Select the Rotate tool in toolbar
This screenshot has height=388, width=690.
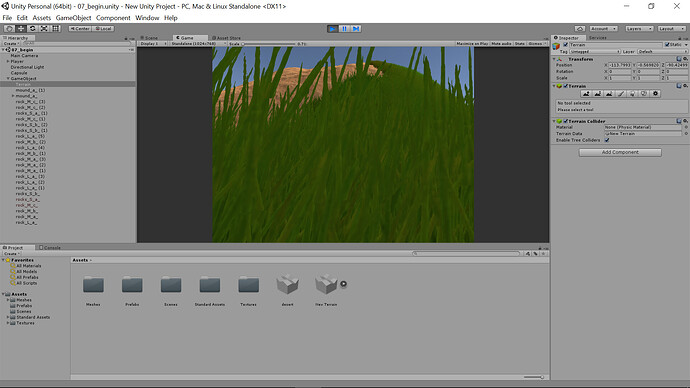coord(33,29)
